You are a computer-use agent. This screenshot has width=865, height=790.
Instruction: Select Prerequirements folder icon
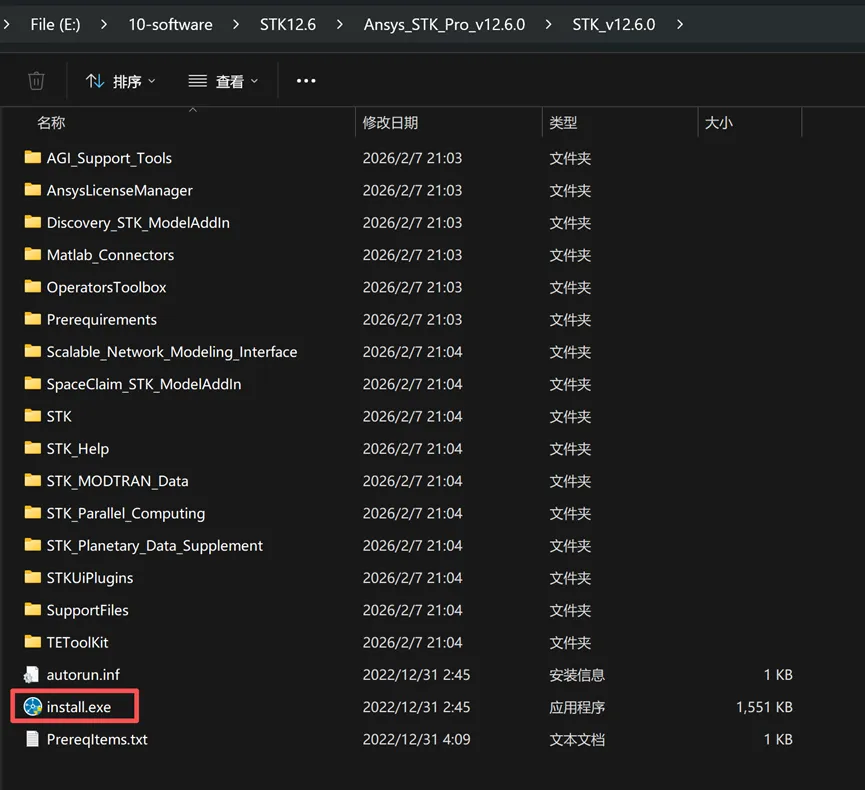coord(33,319)
